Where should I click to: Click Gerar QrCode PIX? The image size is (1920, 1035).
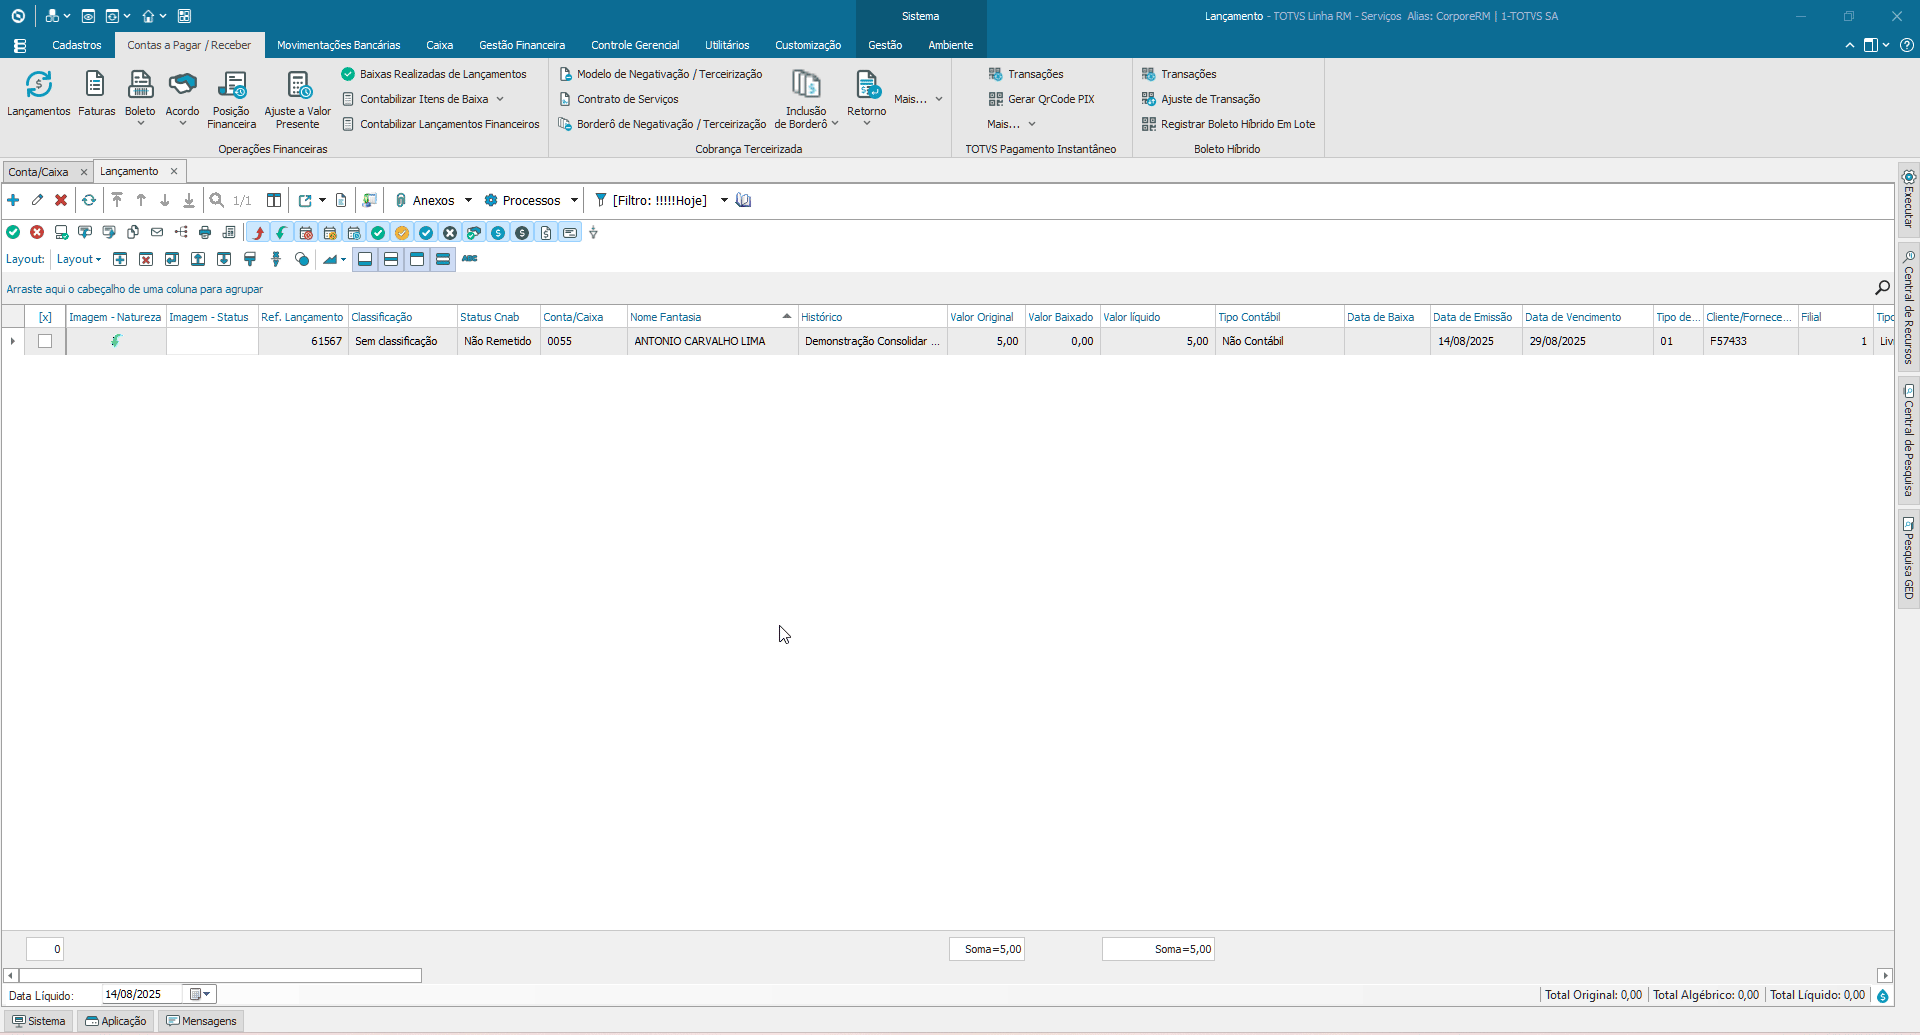click(1042, 99)
